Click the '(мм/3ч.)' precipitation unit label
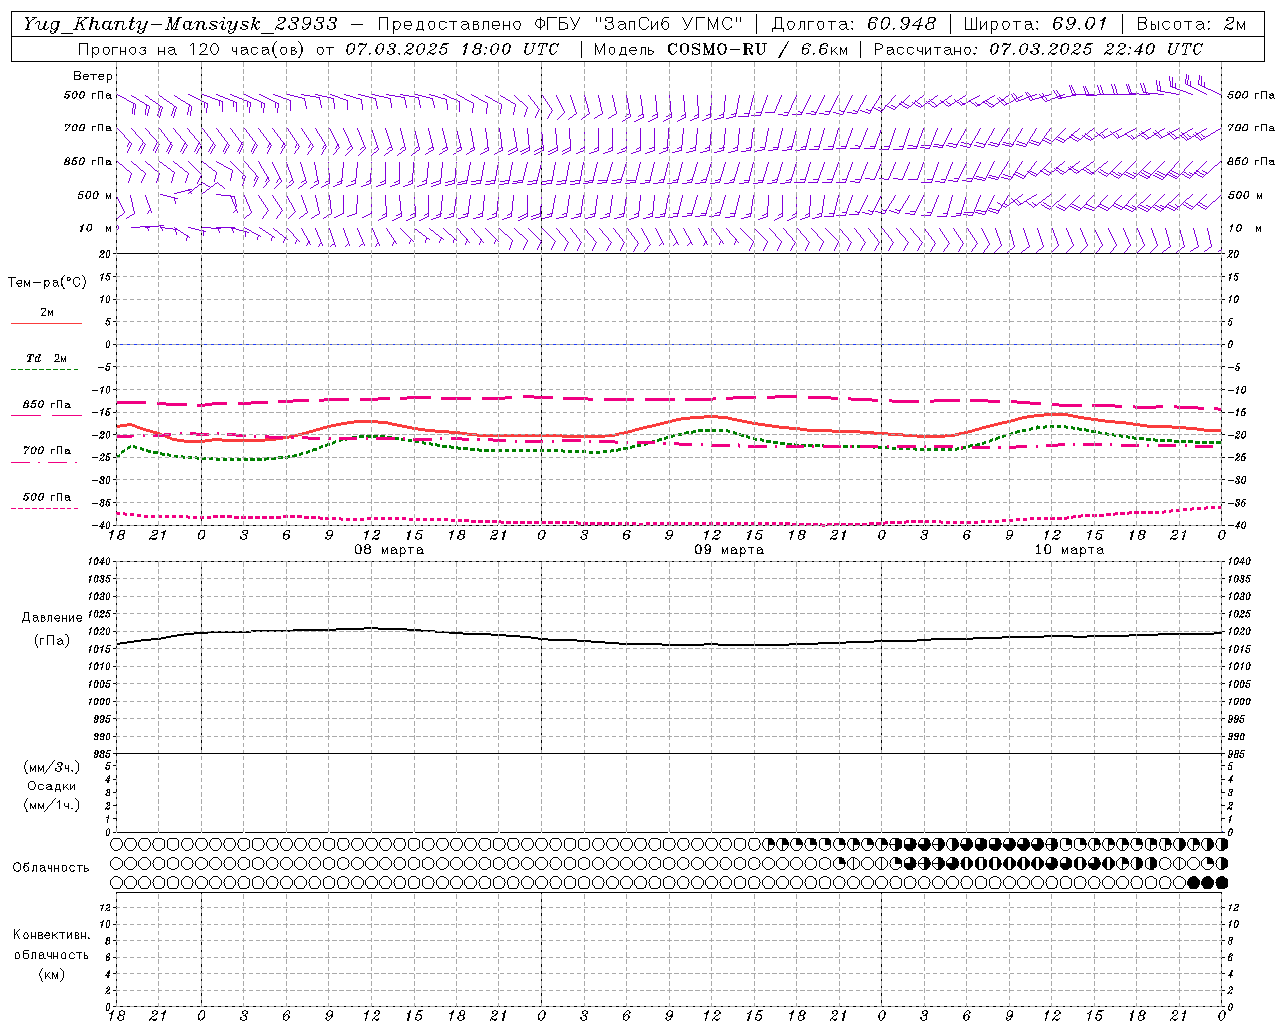This screenshot has height=1024, width=1280. pos(52,767)
